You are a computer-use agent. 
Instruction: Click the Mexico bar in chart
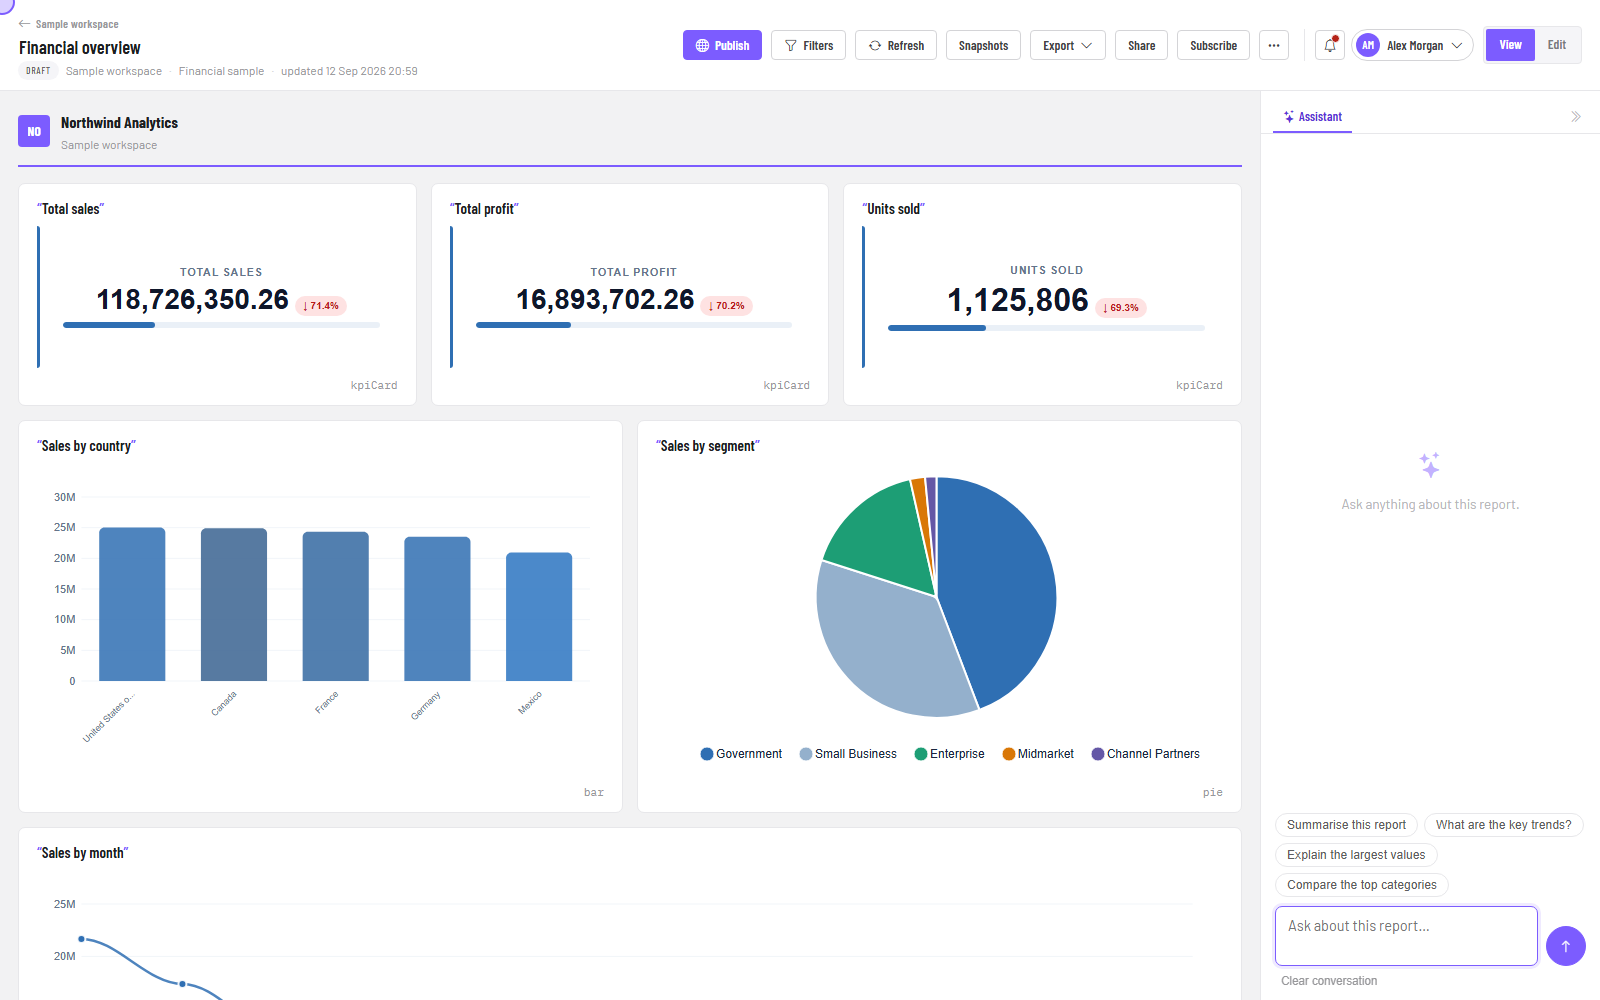(x=539, y=617)
